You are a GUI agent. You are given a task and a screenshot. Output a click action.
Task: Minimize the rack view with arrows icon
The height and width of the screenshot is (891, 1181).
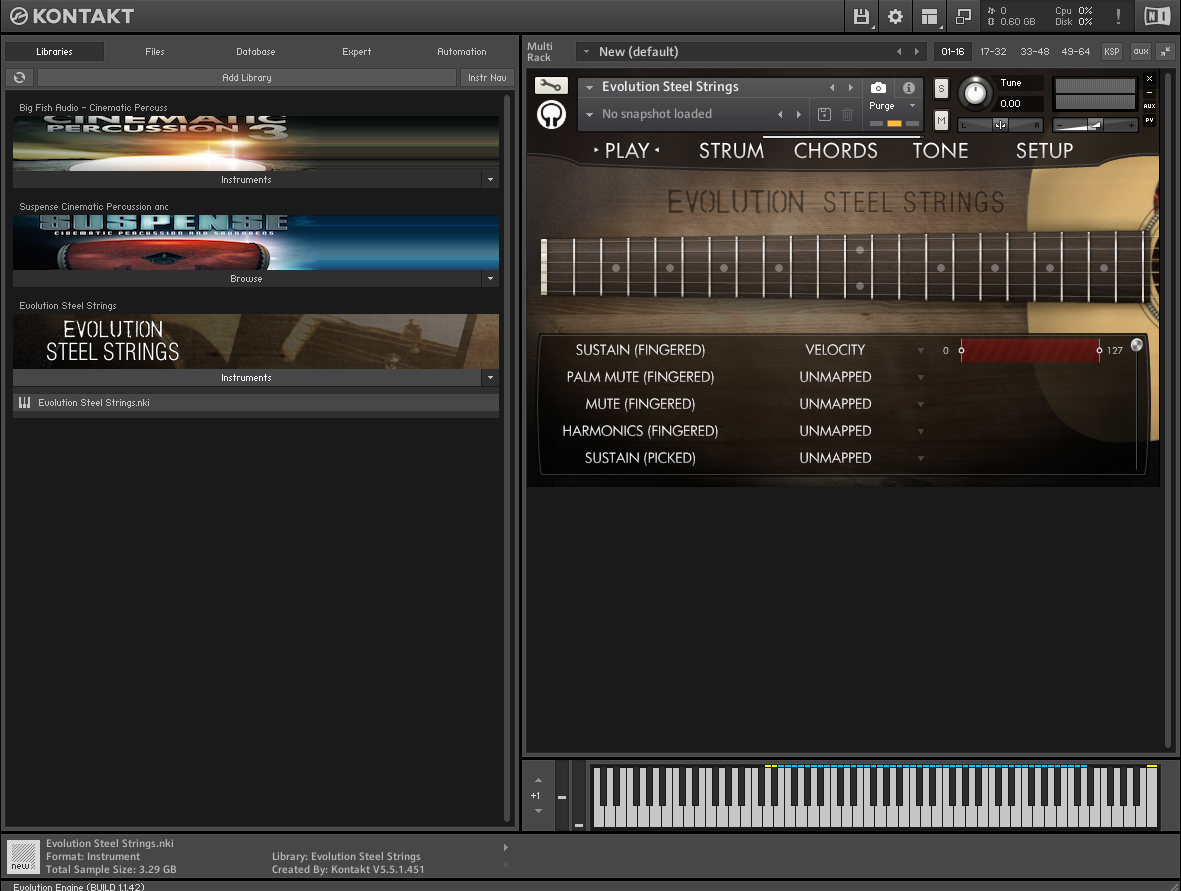(x=1165, y=51)
